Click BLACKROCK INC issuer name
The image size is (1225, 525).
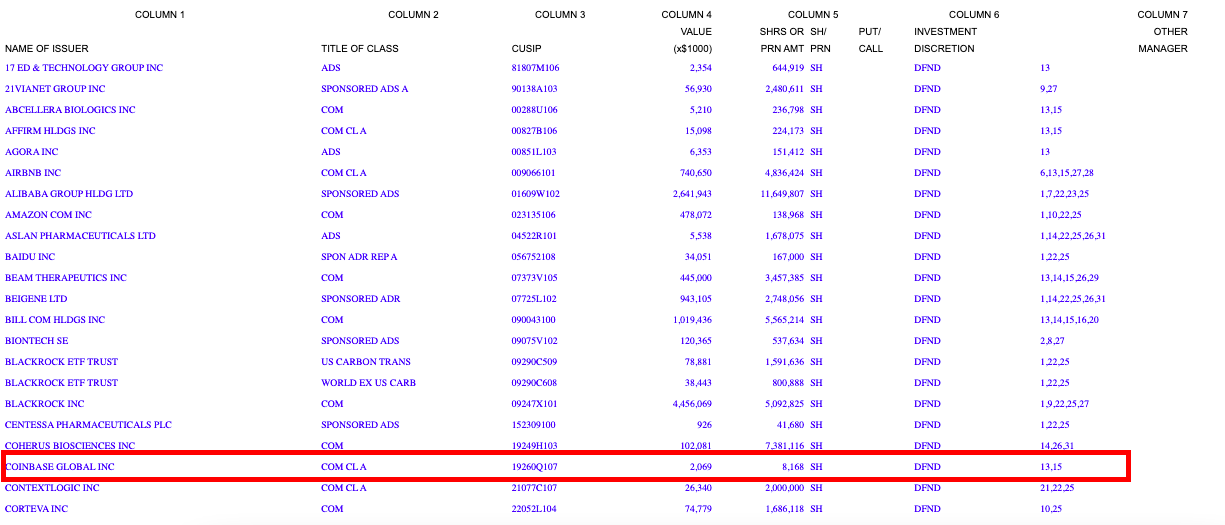coord(45,404)
